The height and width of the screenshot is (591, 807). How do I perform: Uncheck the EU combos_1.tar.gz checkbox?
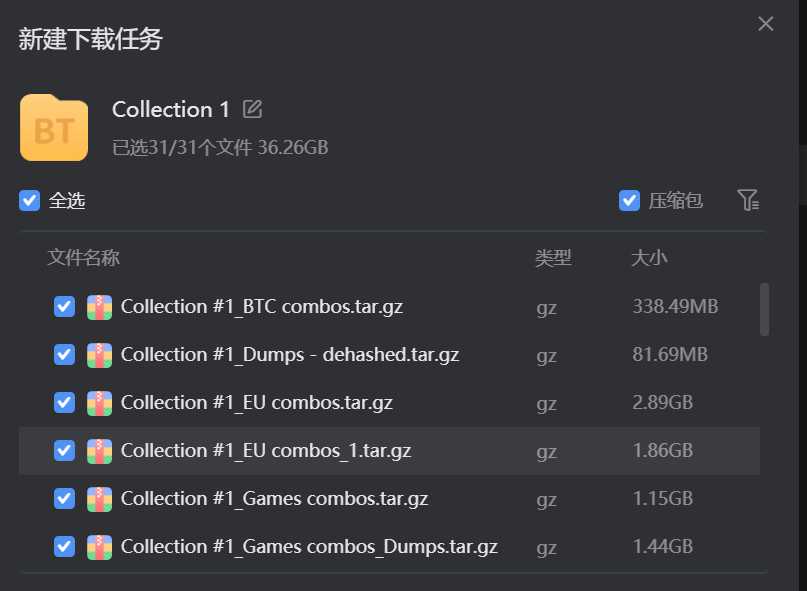coord(64,450)
